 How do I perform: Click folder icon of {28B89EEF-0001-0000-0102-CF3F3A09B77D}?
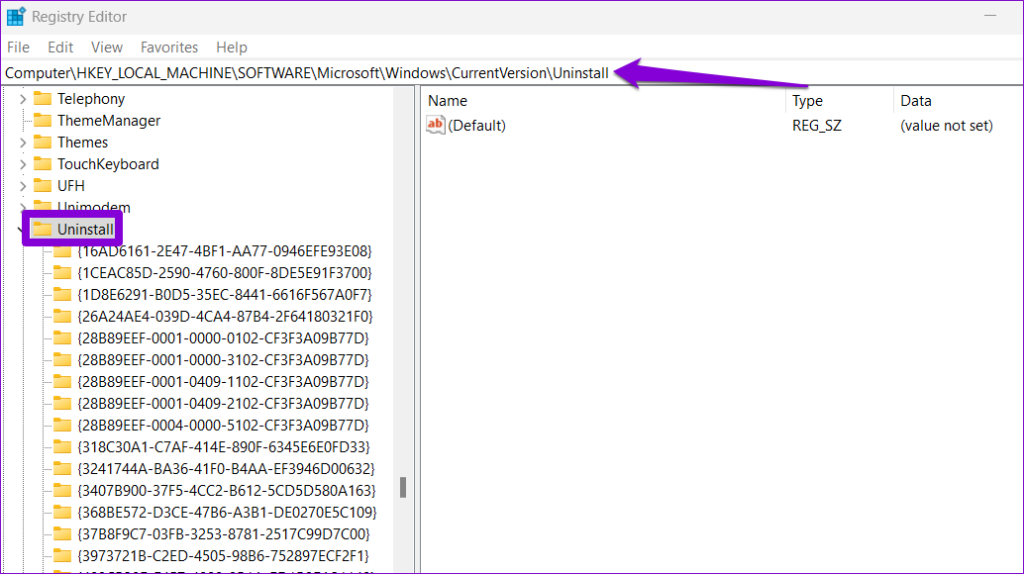coord(62,338)
